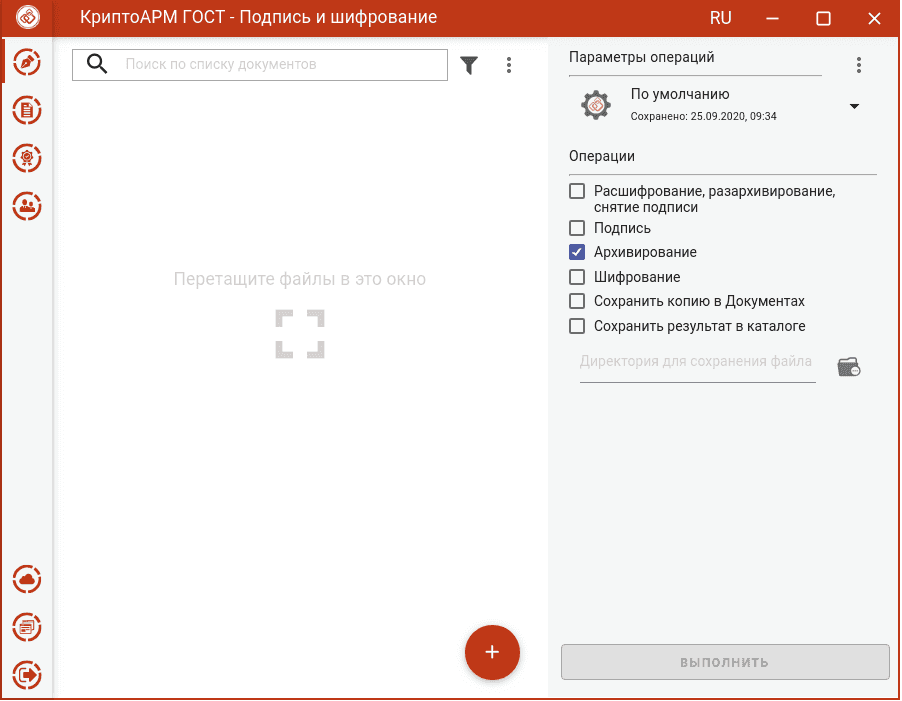902x701 pixels.
Task: Add files with the plus button
Action: (x=492, y=652)
